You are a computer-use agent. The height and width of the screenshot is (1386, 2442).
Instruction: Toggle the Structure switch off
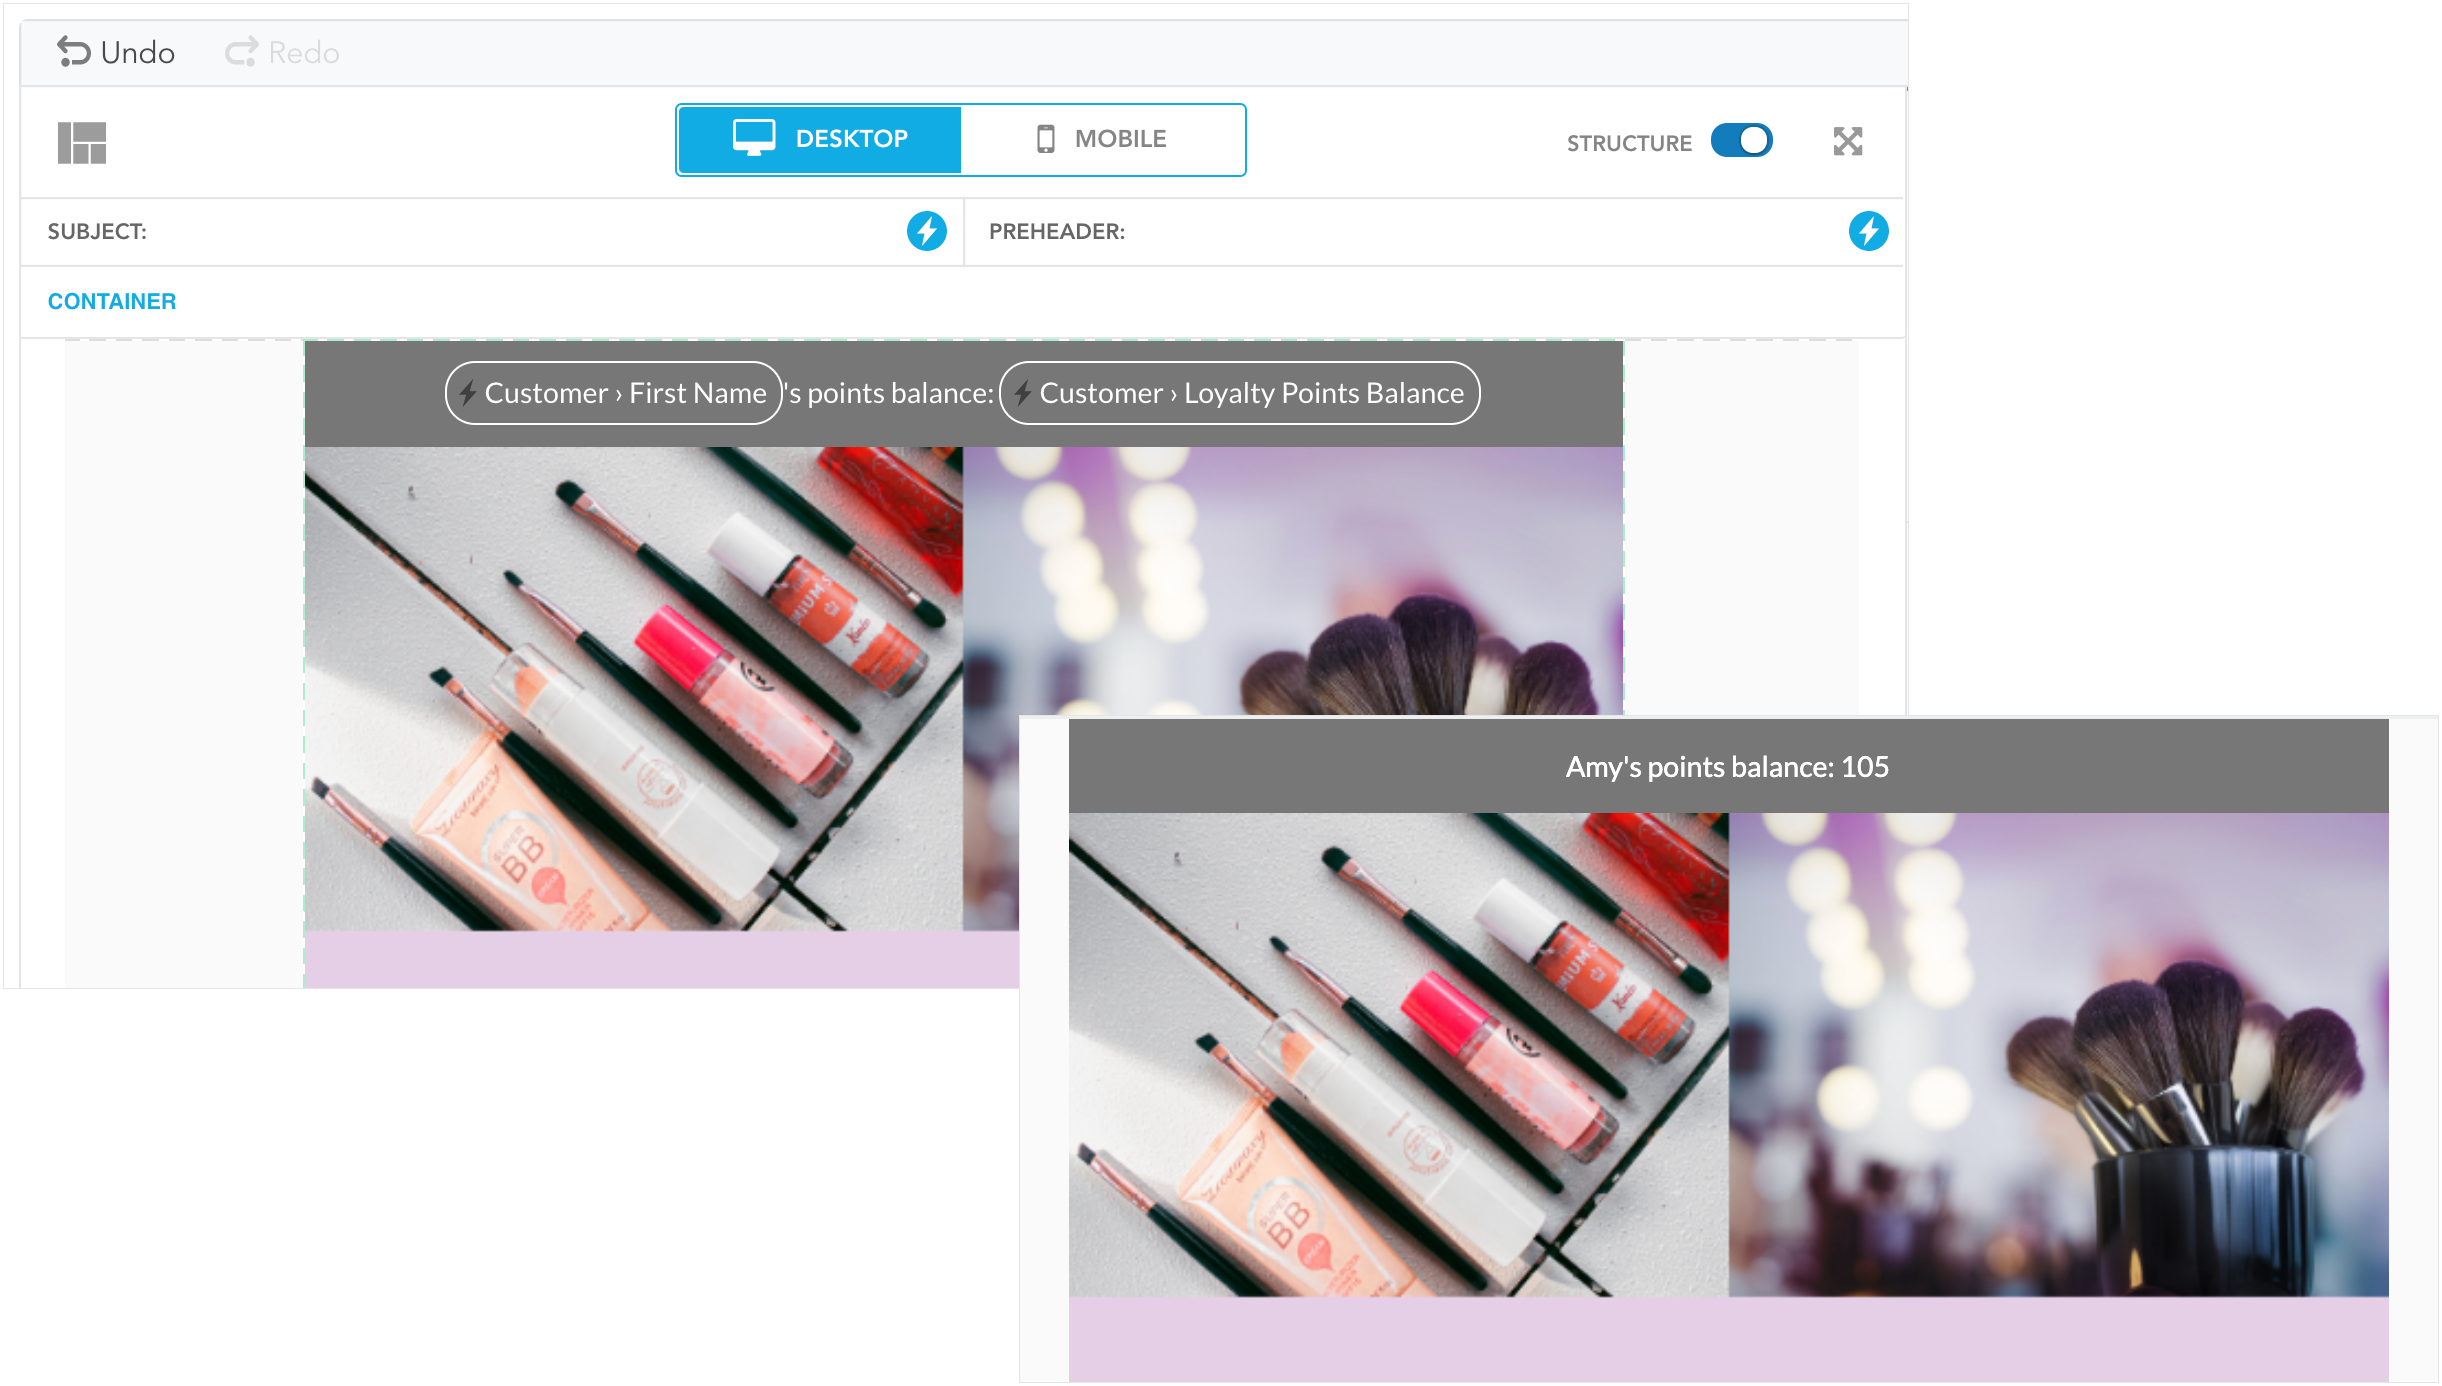1741,141
